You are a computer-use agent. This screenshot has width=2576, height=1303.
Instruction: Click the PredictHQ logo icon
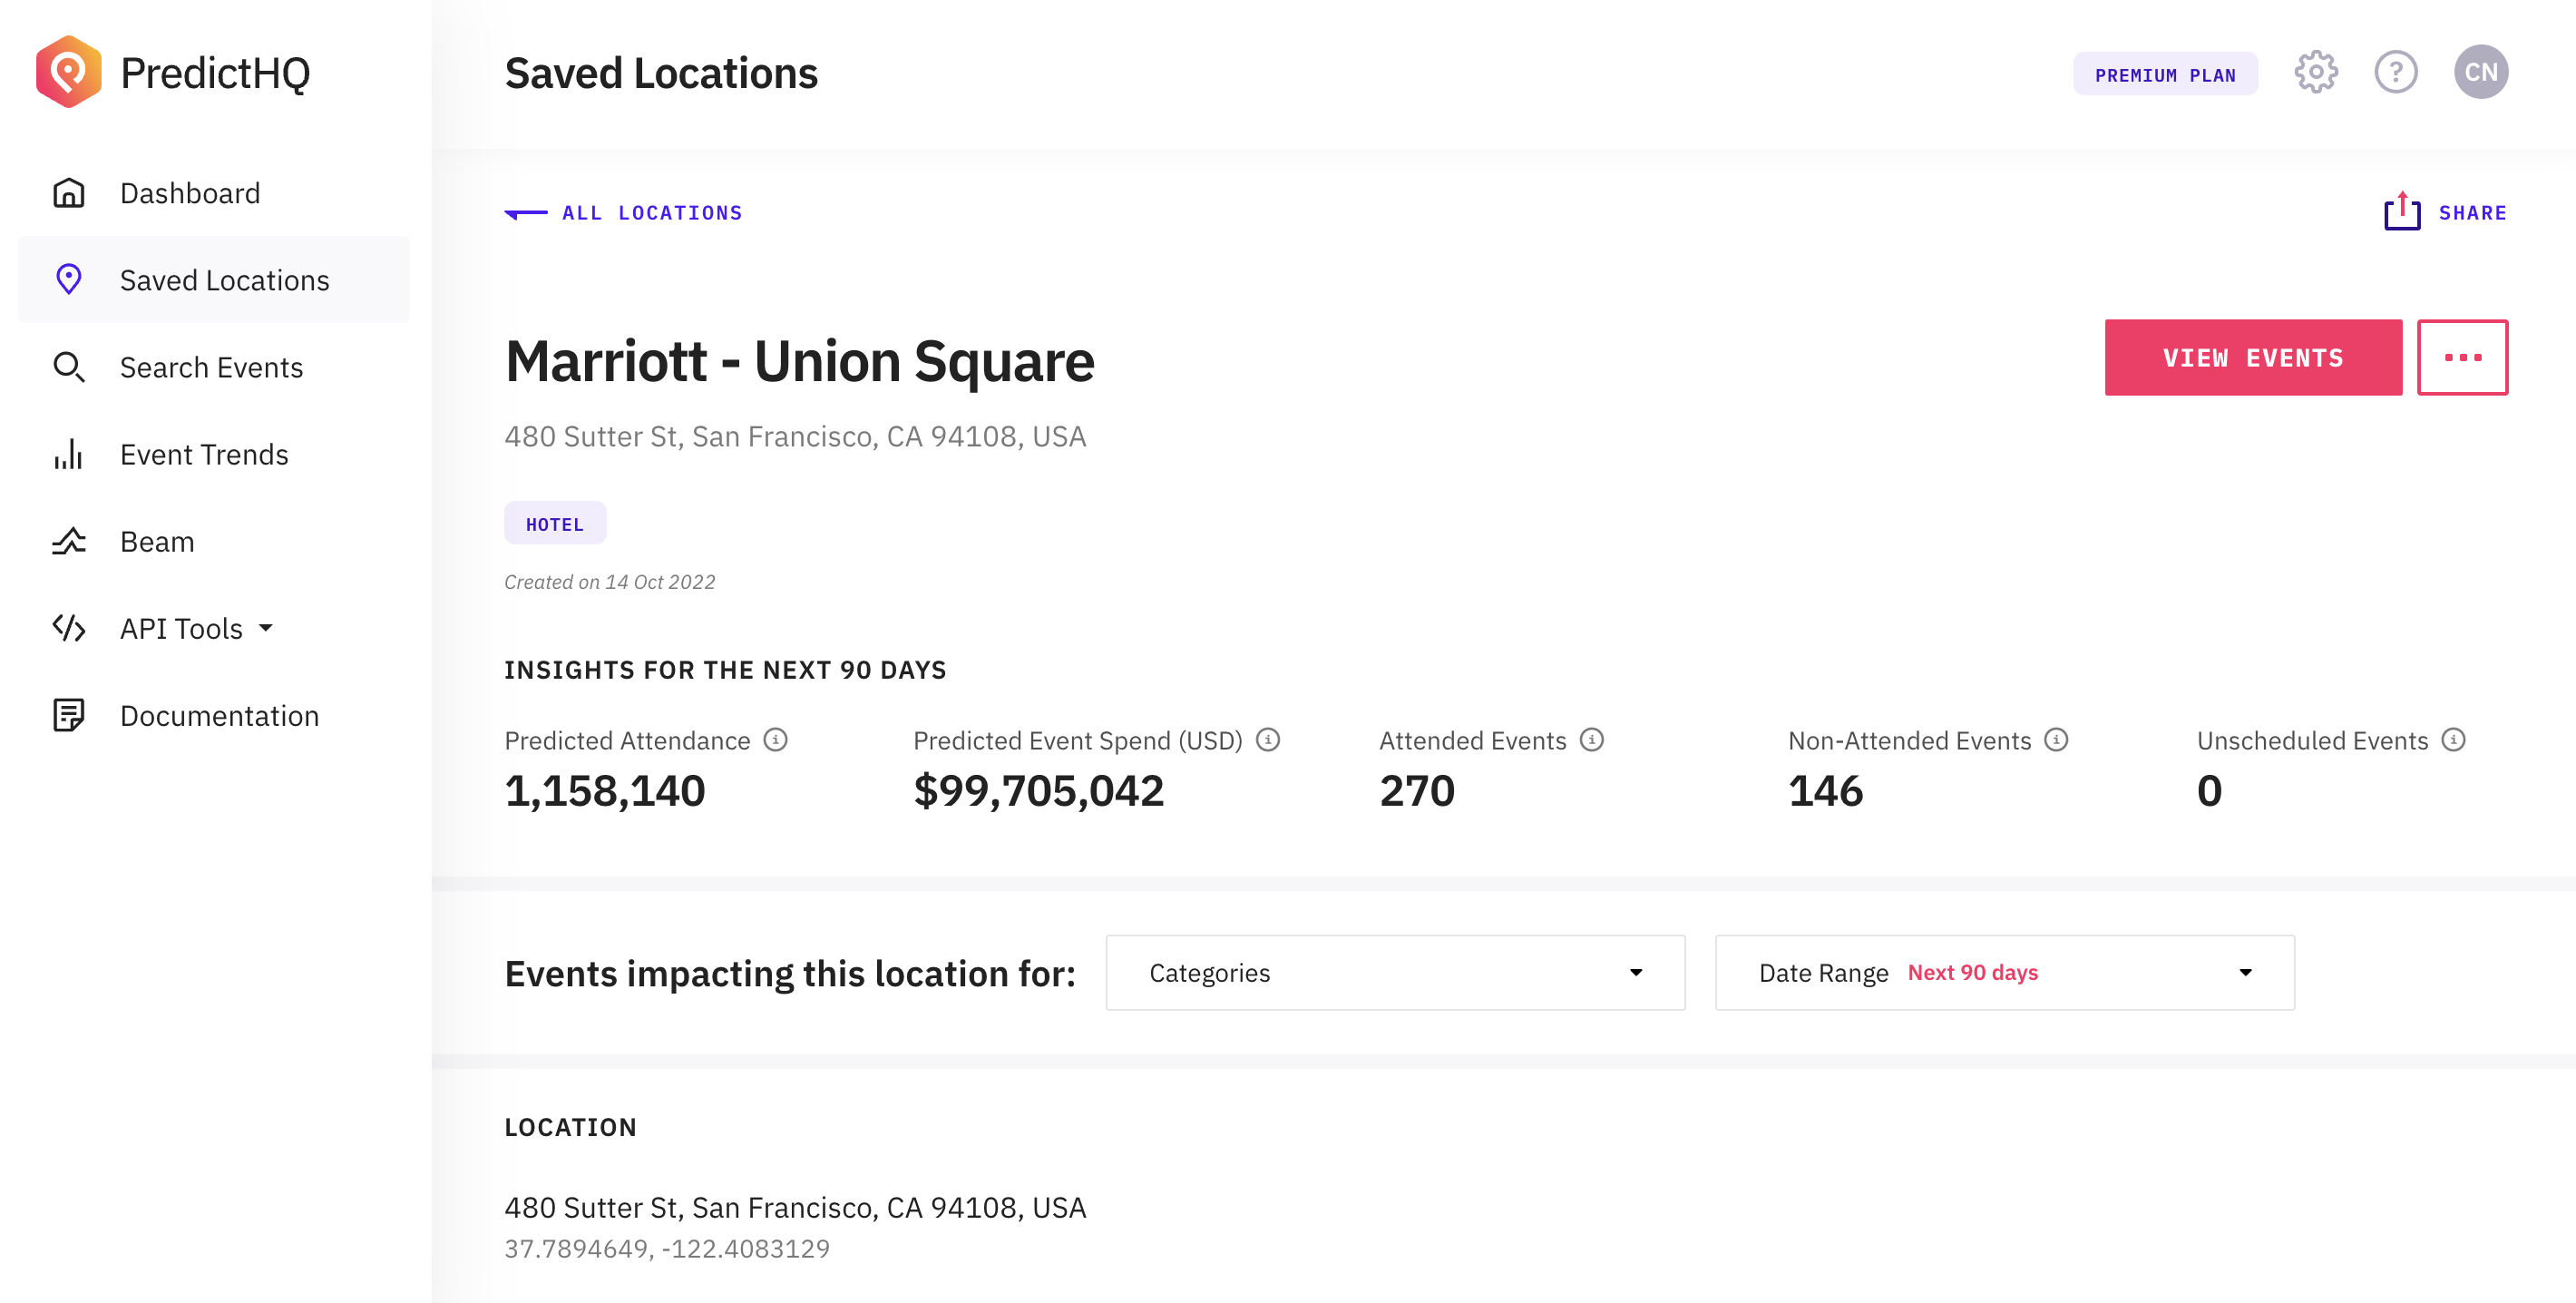[x=68, y=72]
